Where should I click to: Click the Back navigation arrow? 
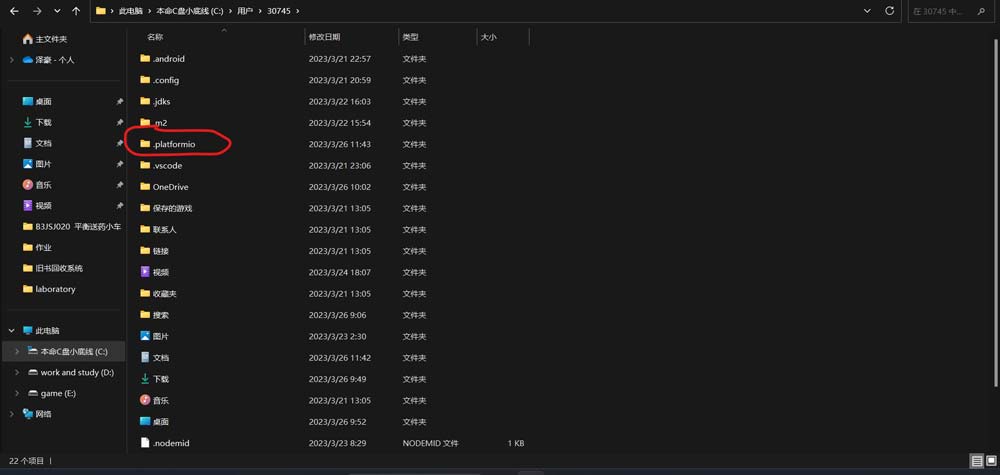click(x=15, y=11)
